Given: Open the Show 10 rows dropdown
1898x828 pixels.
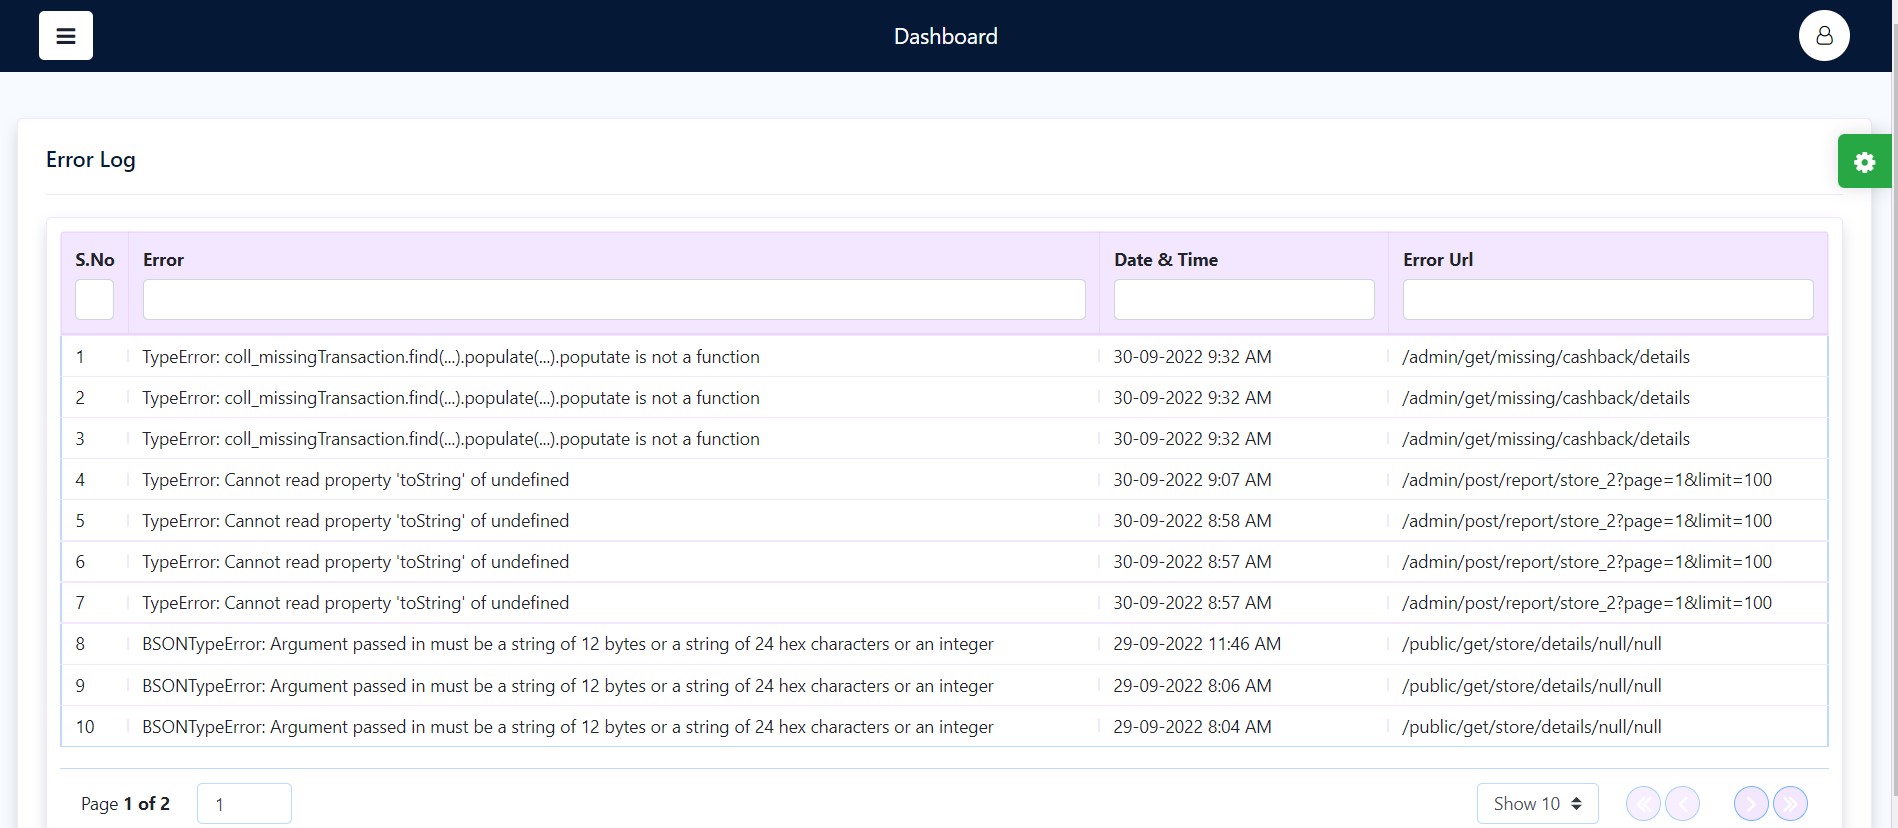Looking at the screenshot, I should [x=1537, y=804].
